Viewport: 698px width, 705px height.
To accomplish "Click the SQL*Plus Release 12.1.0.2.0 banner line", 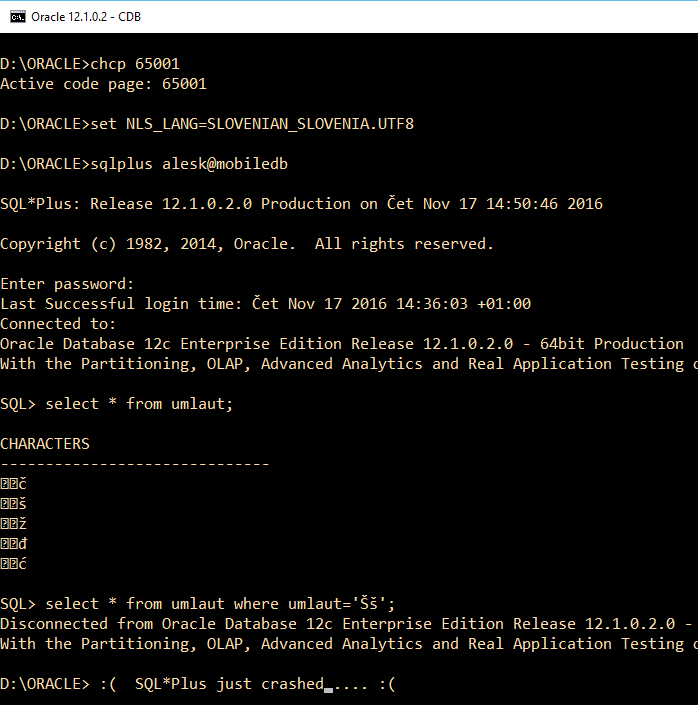I will [300, 204].
